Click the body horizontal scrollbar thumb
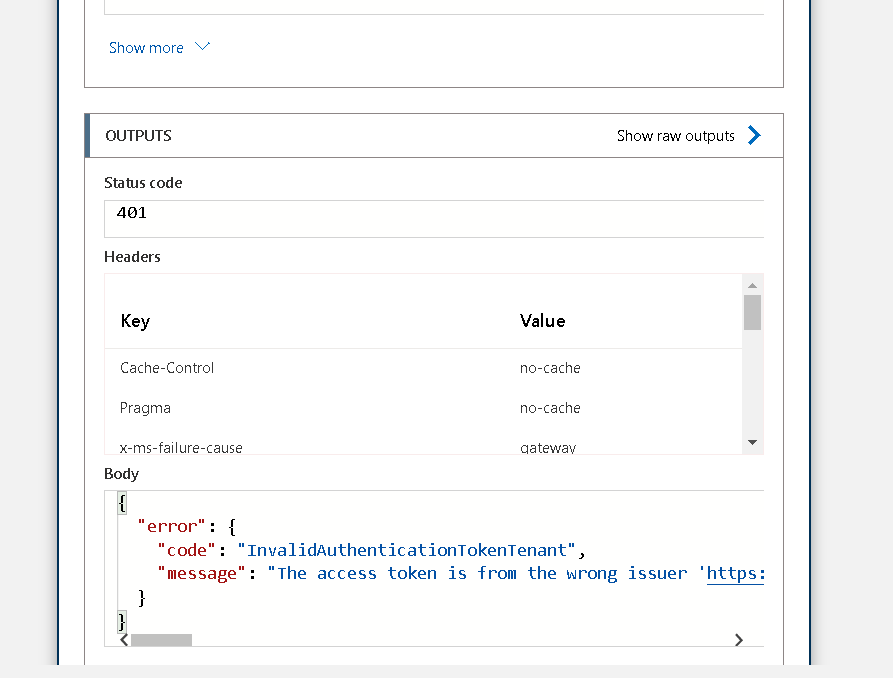 pos(161,640)
